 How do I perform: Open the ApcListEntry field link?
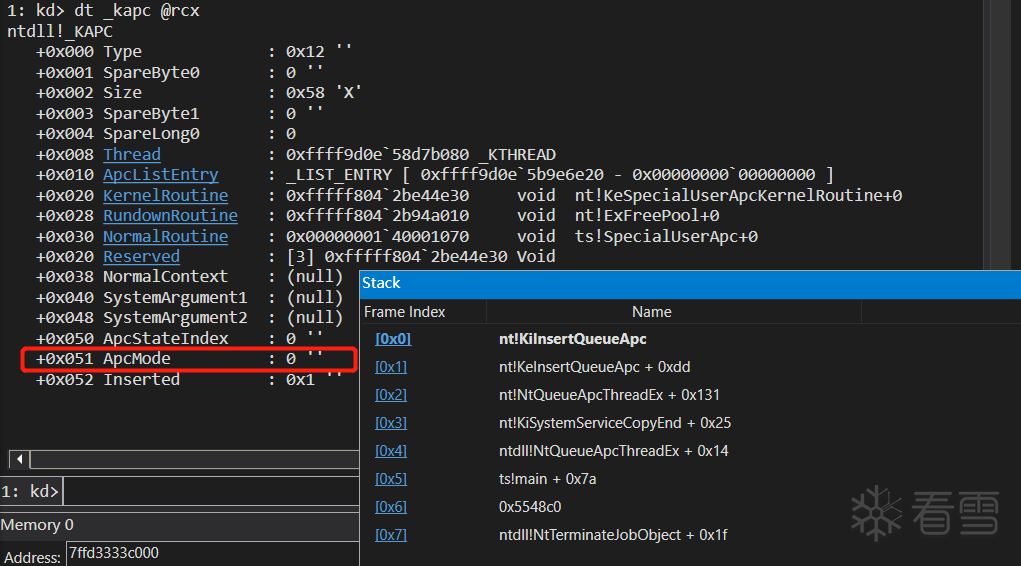click(160, 175)
